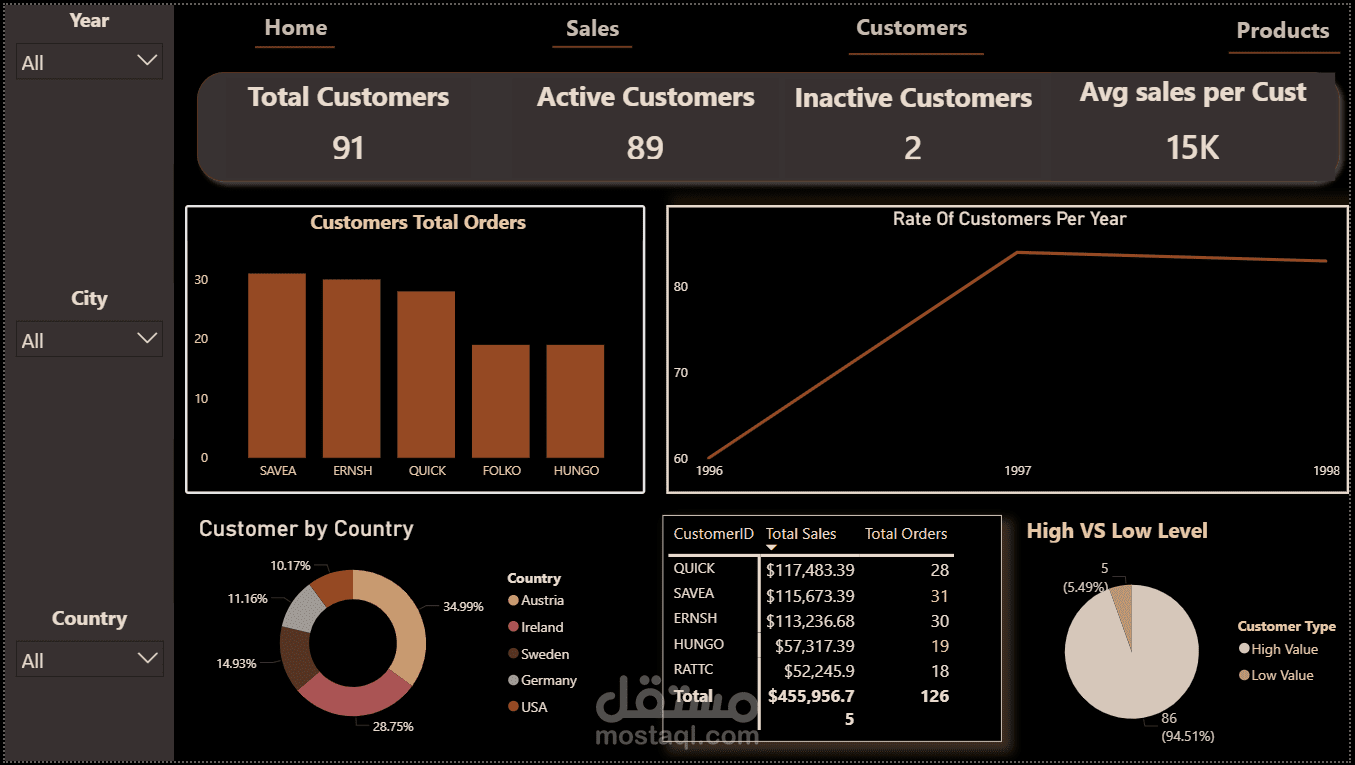Click the $57,317.39 sales cell
This screenshot has width=1355, height=765.
815,646
